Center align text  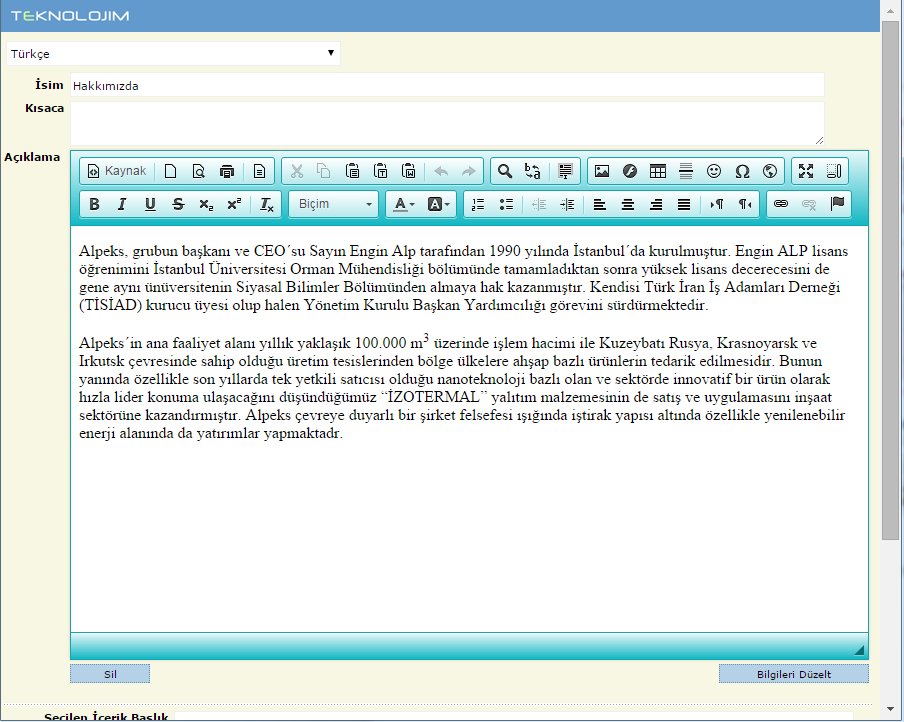click(x=628, y=204)
